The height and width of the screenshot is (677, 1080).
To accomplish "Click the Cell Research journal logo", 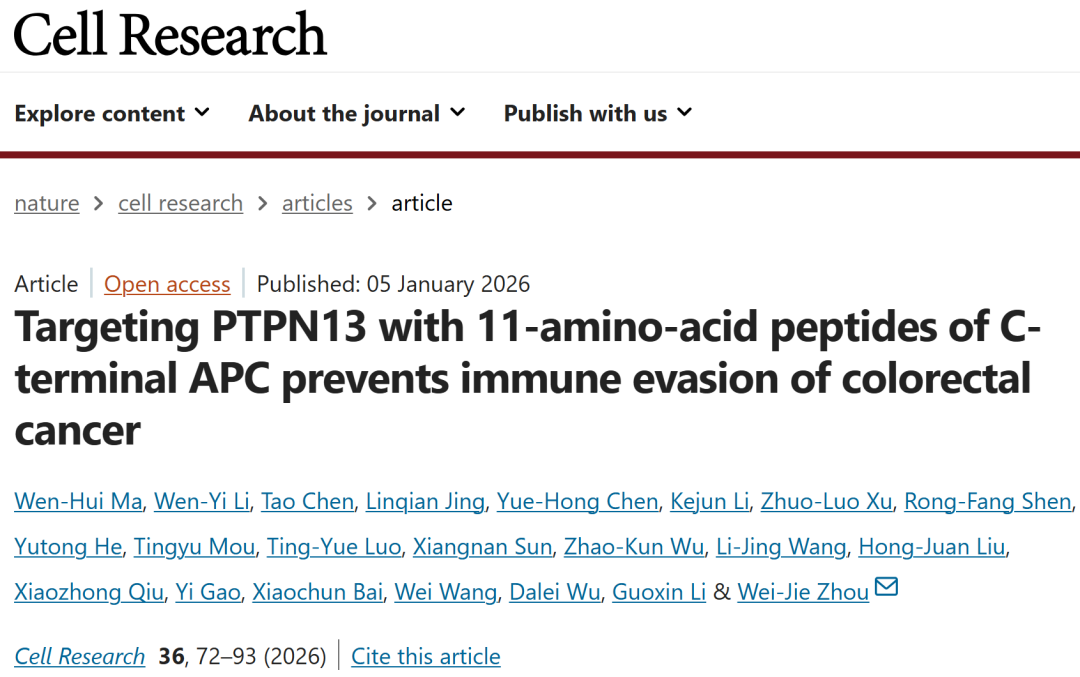I will [x=170, y=34].
